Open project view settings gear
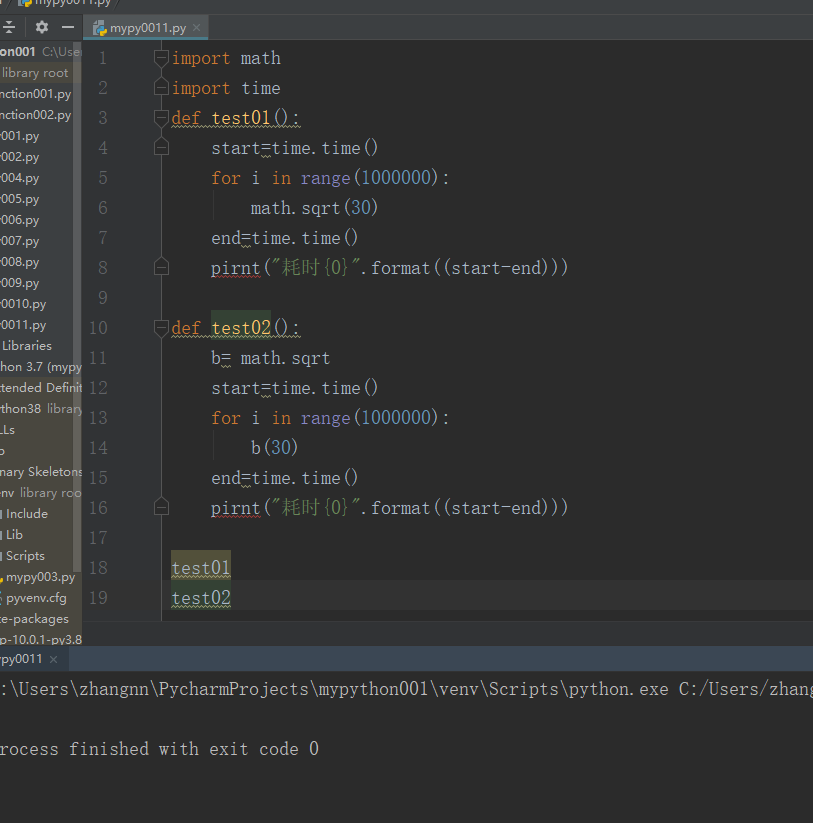This screenshot has width=813, height=823. (x=41, y=27)
